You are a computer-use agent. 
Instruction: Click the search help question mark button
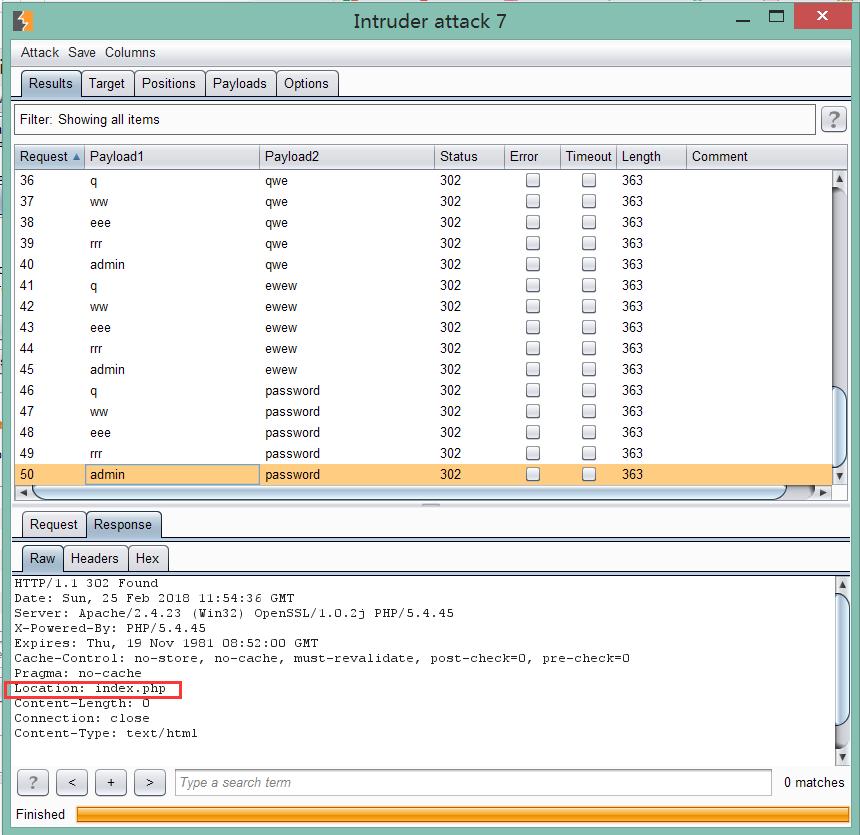(32, 782)
